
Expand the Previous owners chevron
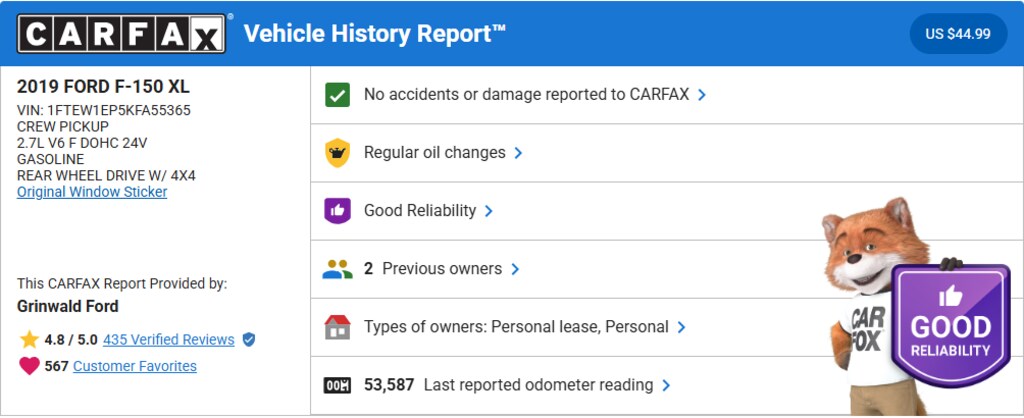point(515,269)
